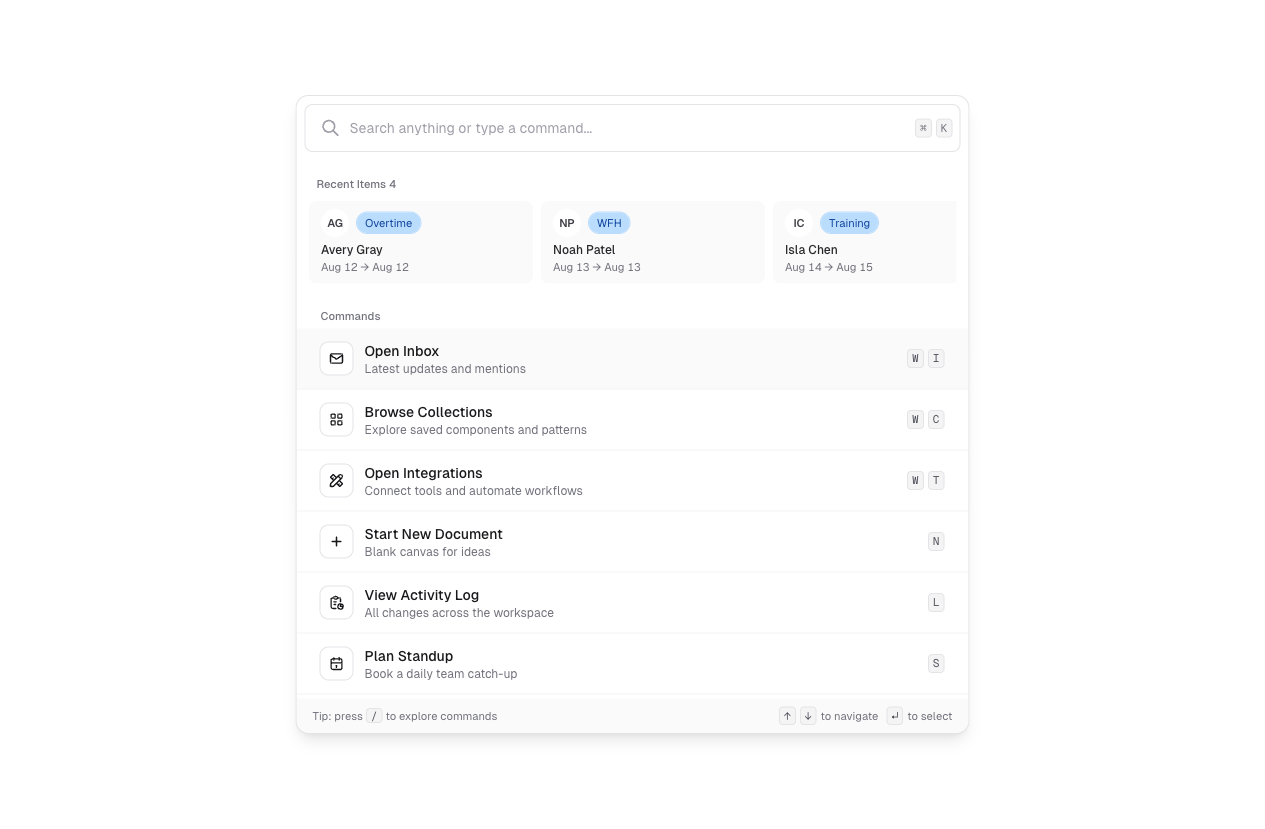
Task: Select Start New Document command
Action: (x=632, y=542)
